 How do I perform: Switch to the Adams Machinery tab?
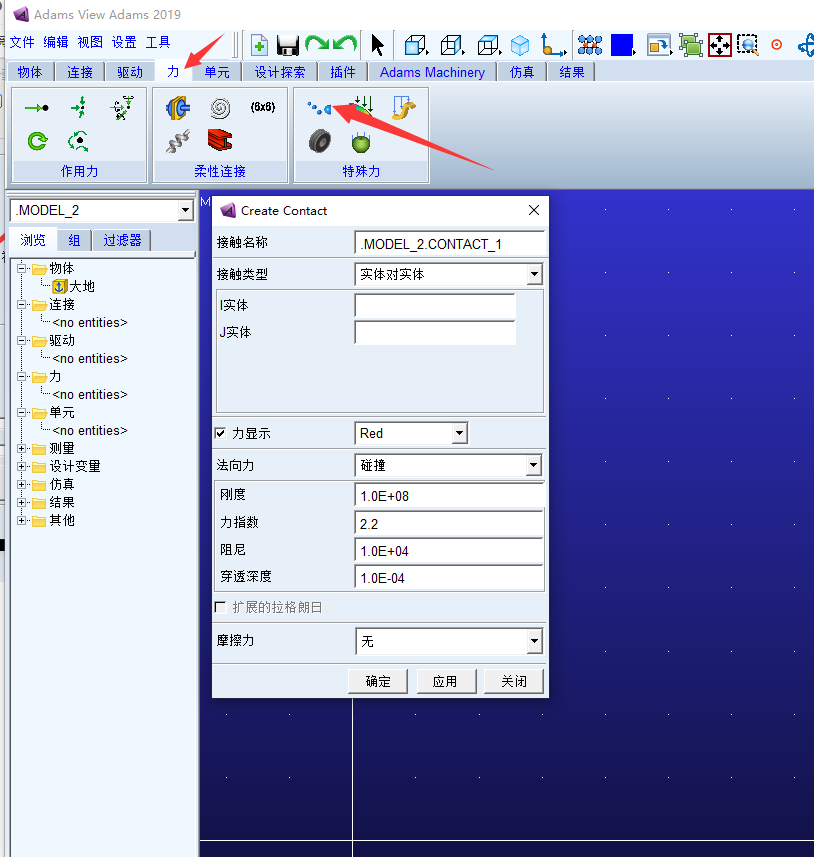pos(432,72)
